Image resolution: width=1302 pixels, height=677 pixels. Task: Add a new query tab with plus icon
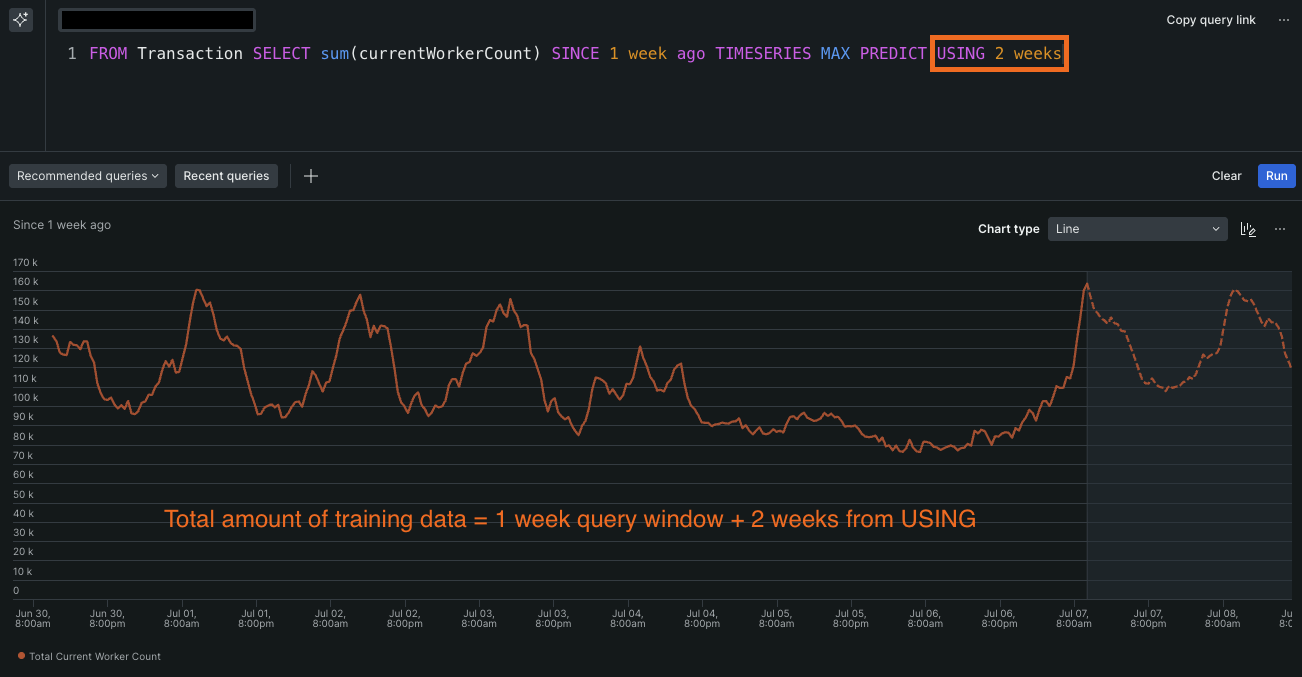(311, 176)
